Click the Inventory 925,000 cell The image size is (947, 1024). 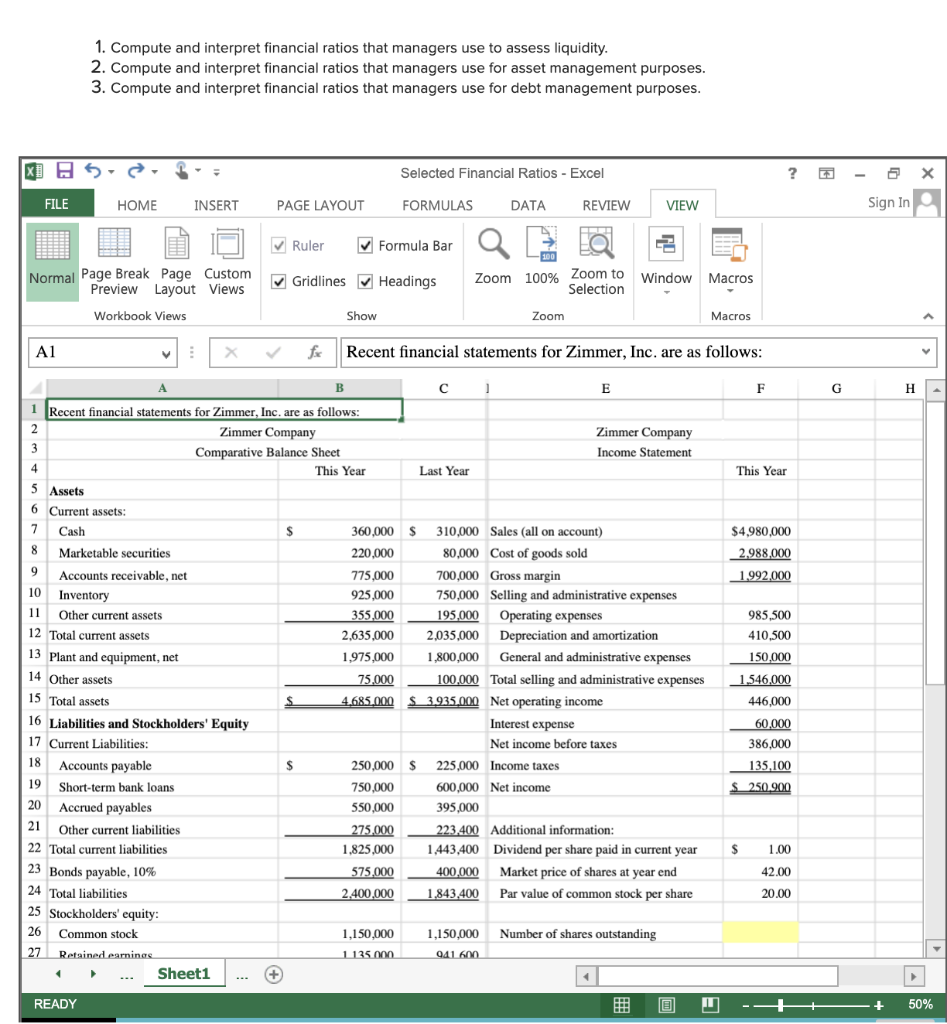(x=340, y=595)
